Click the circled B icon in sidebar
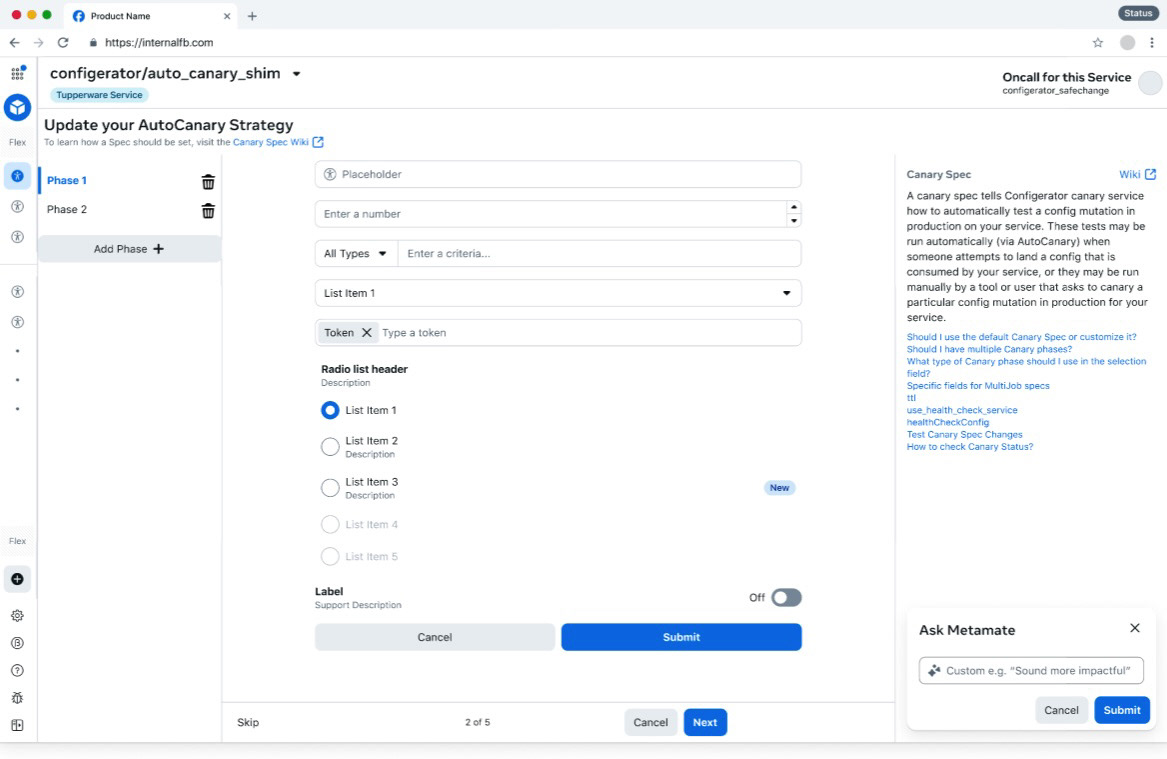The image size is (1167, 759). pyautogui.click(x=17, y=643)
